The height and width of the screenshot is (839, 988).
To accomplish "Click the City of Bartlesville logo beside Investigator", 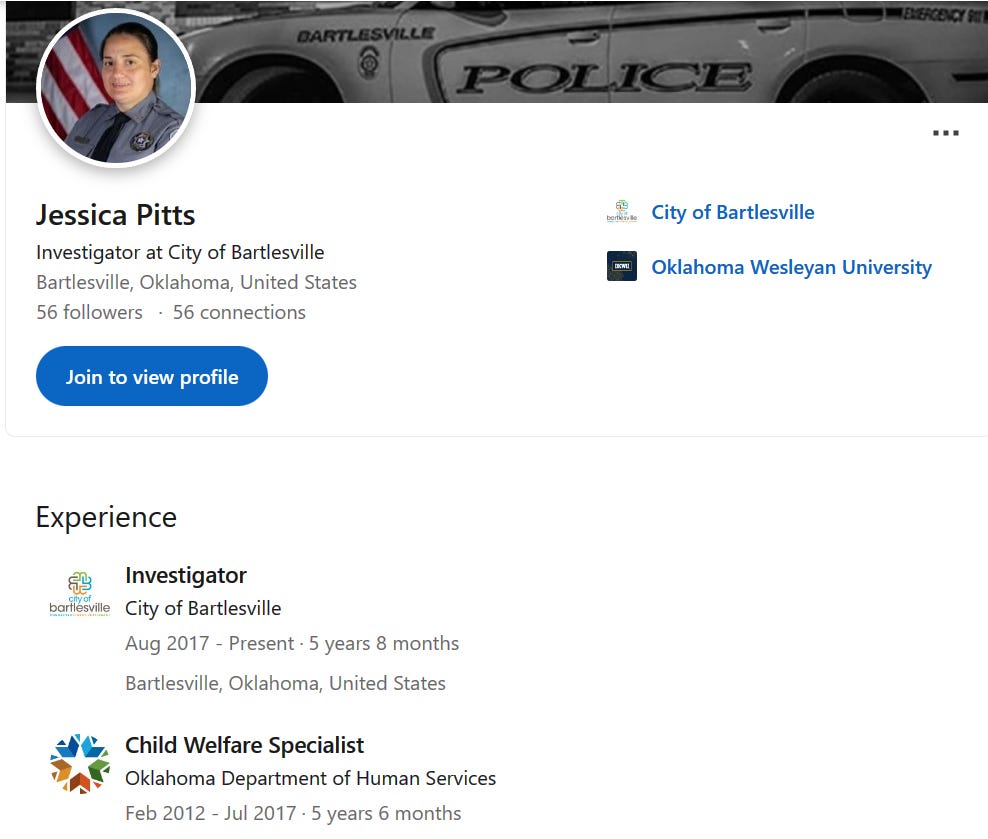I will (80, 593).
